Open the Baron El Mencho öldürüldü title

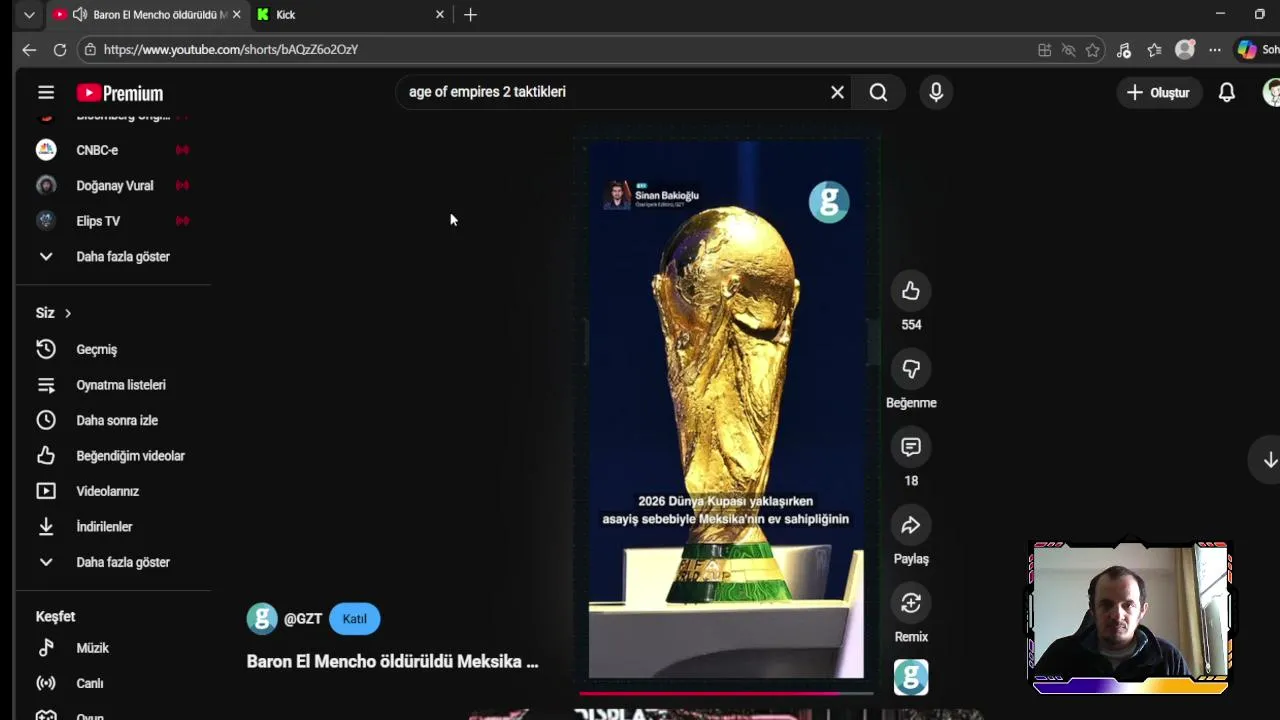coord(392,661)
